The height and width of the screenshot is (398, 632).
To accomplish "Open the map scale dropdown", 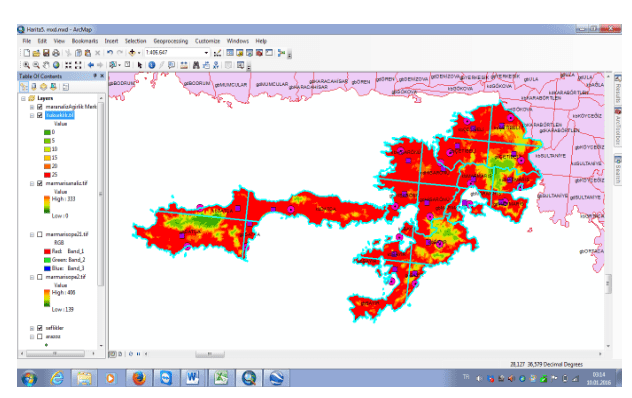I will pyautogui.click(x=206, y=53).
